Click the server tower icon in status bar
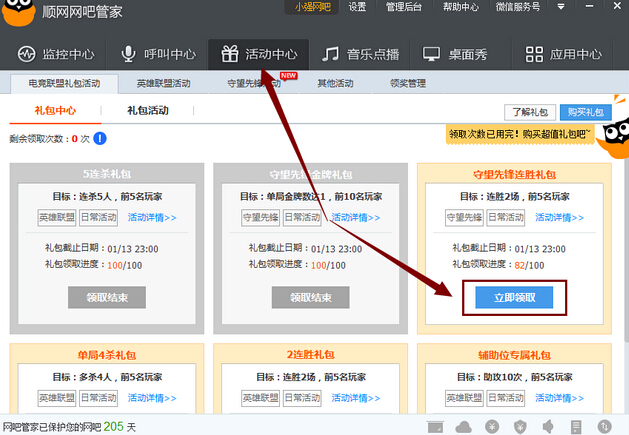This screenshot has width=629, height=435. [x=576, y=427]
